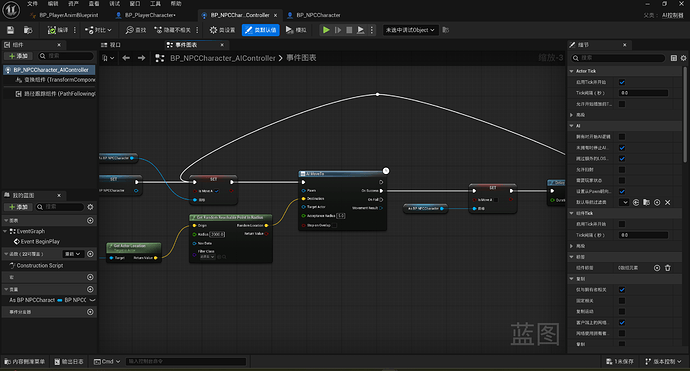
Task: Clear navigation filter with X icon
Action: (x=668, y=202)
